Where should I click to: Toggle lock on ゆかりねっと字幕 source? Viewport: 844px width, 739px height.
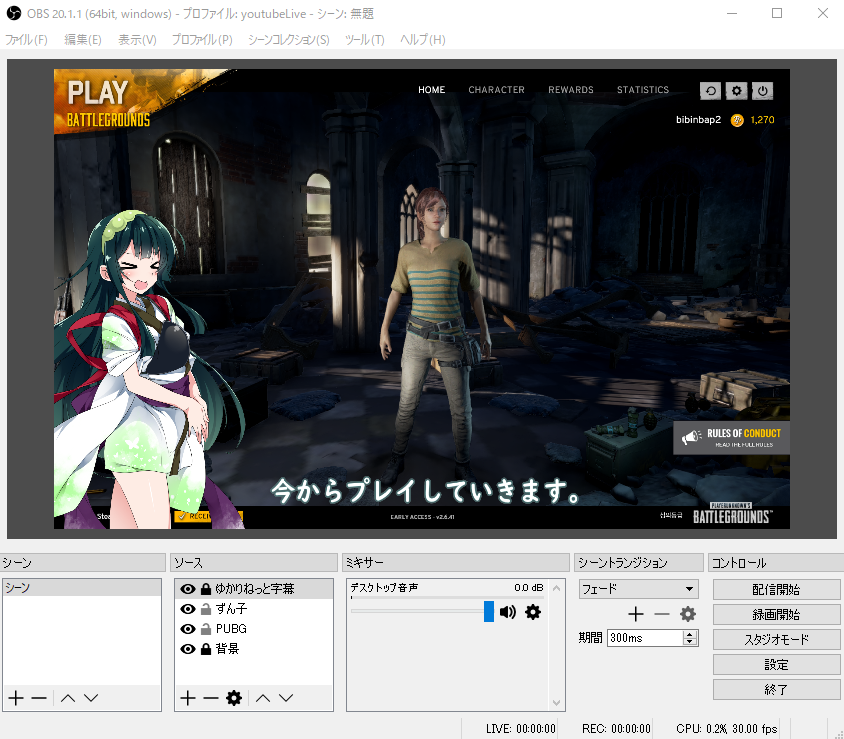click(x=206, y=589)
